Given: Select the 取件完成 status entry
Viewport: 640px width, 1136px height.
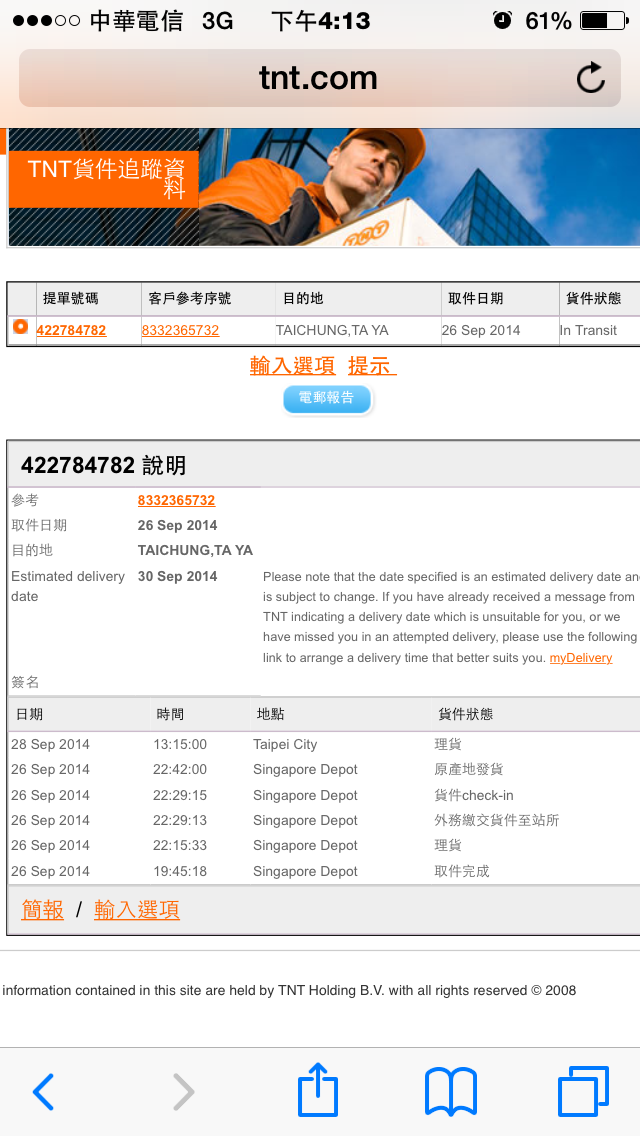Looking at the screenshot, I should point(462,871).
